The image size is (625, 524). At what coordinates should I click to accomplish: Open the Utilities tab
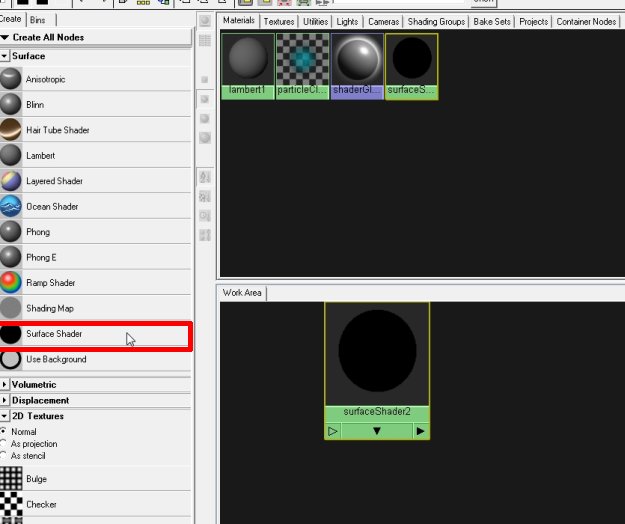315,22
